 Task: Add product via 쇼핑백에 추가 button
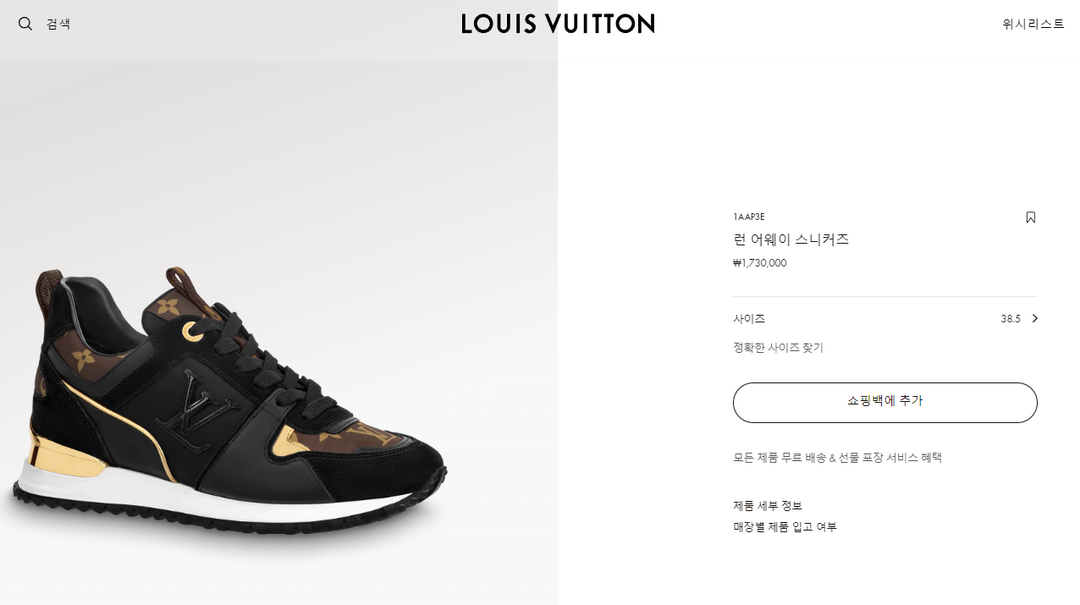[885, 402]
